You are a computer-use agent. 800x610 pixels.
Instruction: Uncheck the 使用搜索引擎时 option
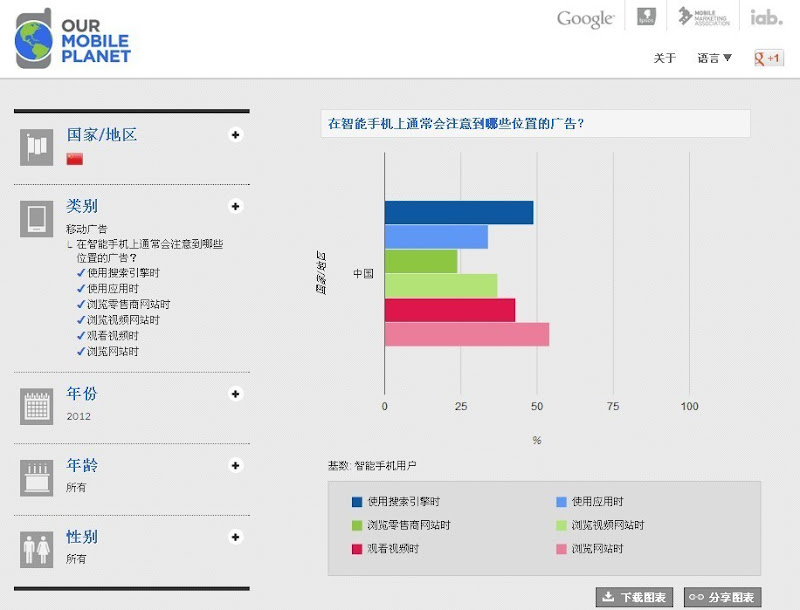click(x=81, y=272)
